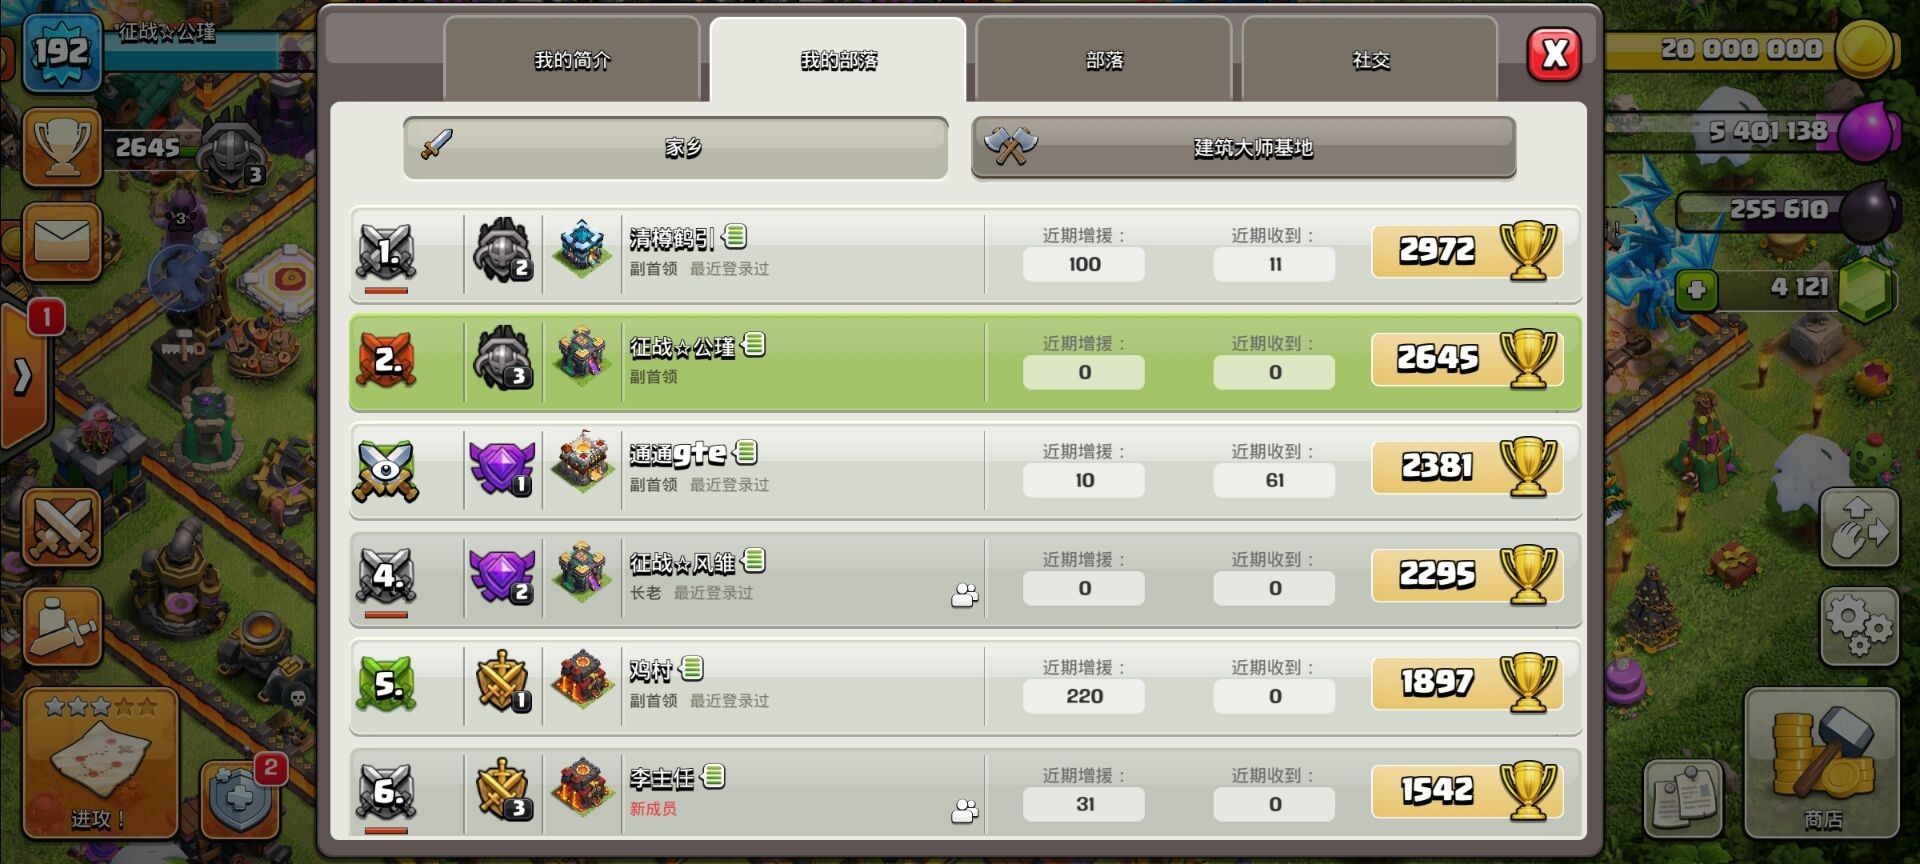
Task: Open the crossed swords clan war icon
Action: (x=62, y=527)
